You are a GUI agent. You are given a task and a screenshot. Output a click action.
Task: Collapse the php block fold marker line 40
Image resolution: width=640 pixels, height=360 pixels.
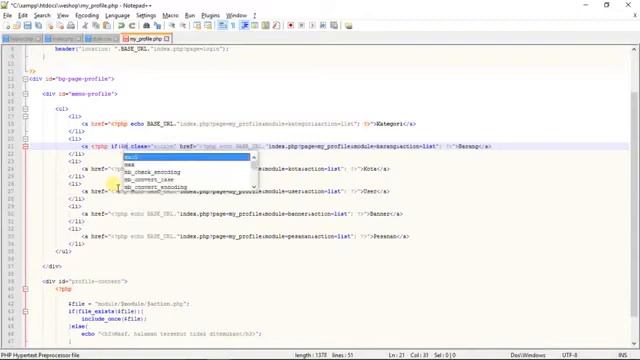coord(25,289)
